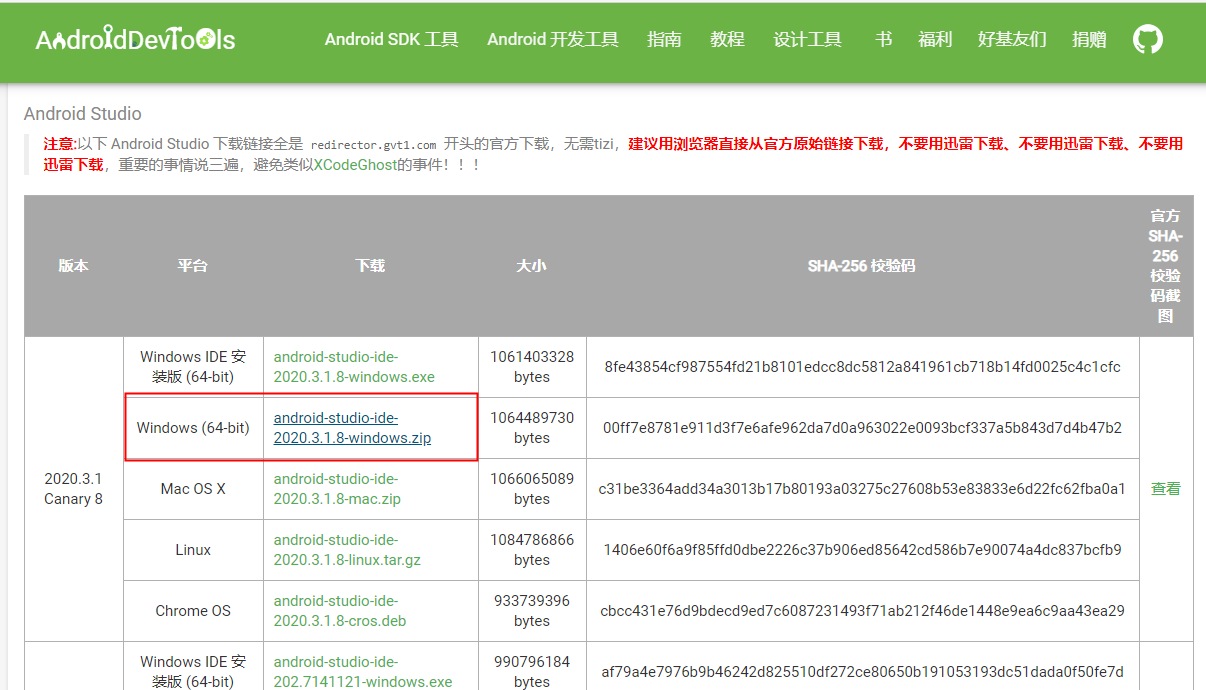Screen dimensions: 1206x690
Task: Select the 1084786866 bytes size cell
Action: click(532, 550)
